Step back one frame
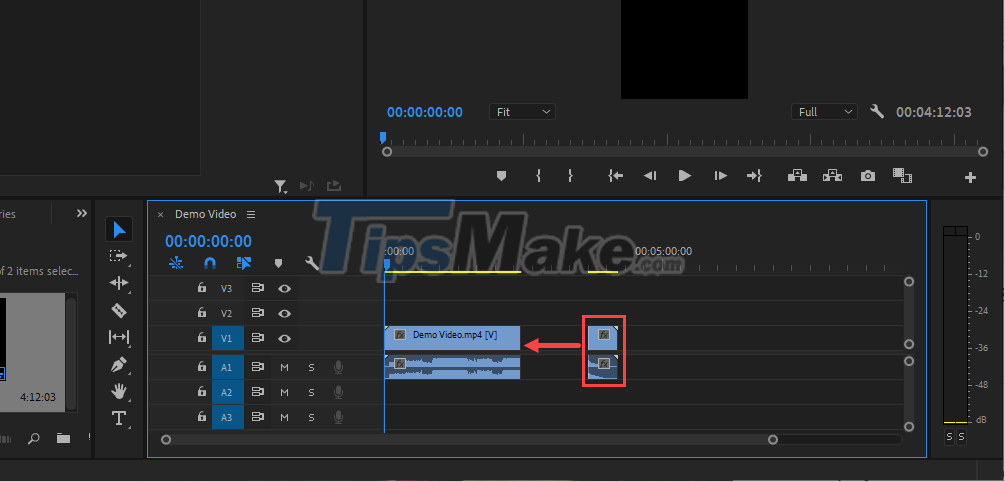 (650, 176)
